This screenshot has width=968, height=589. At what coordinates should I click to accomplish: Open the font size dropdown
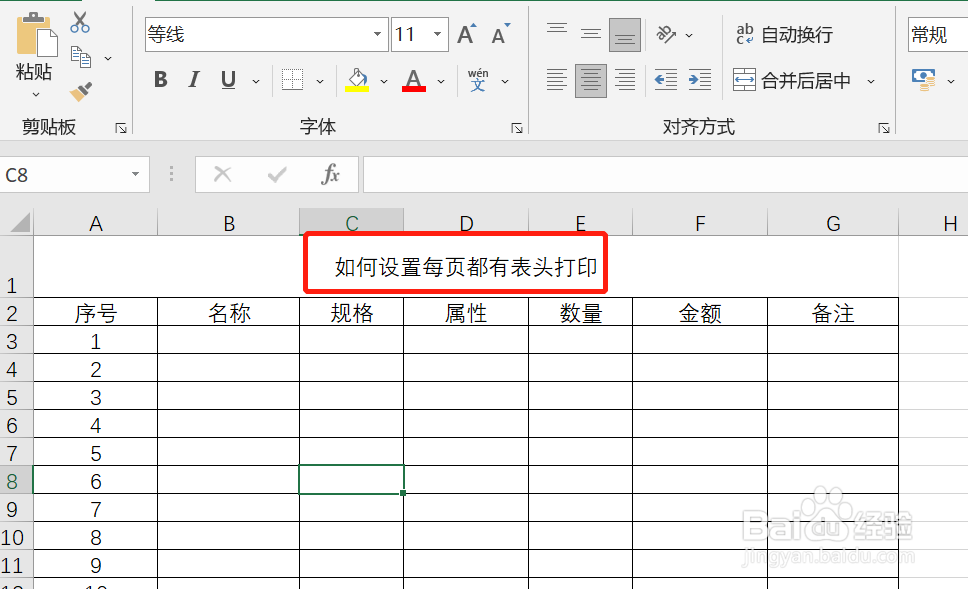coord(436,33)
